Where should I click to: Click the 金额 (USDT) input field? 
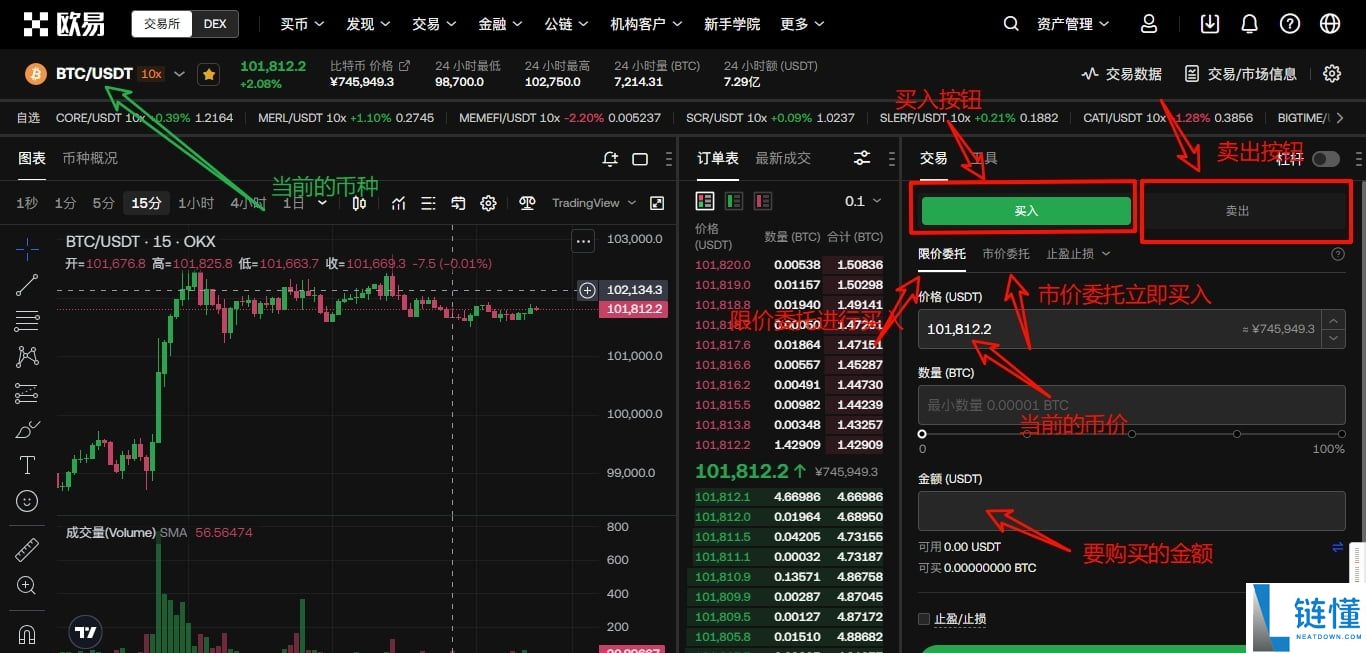1132,511
